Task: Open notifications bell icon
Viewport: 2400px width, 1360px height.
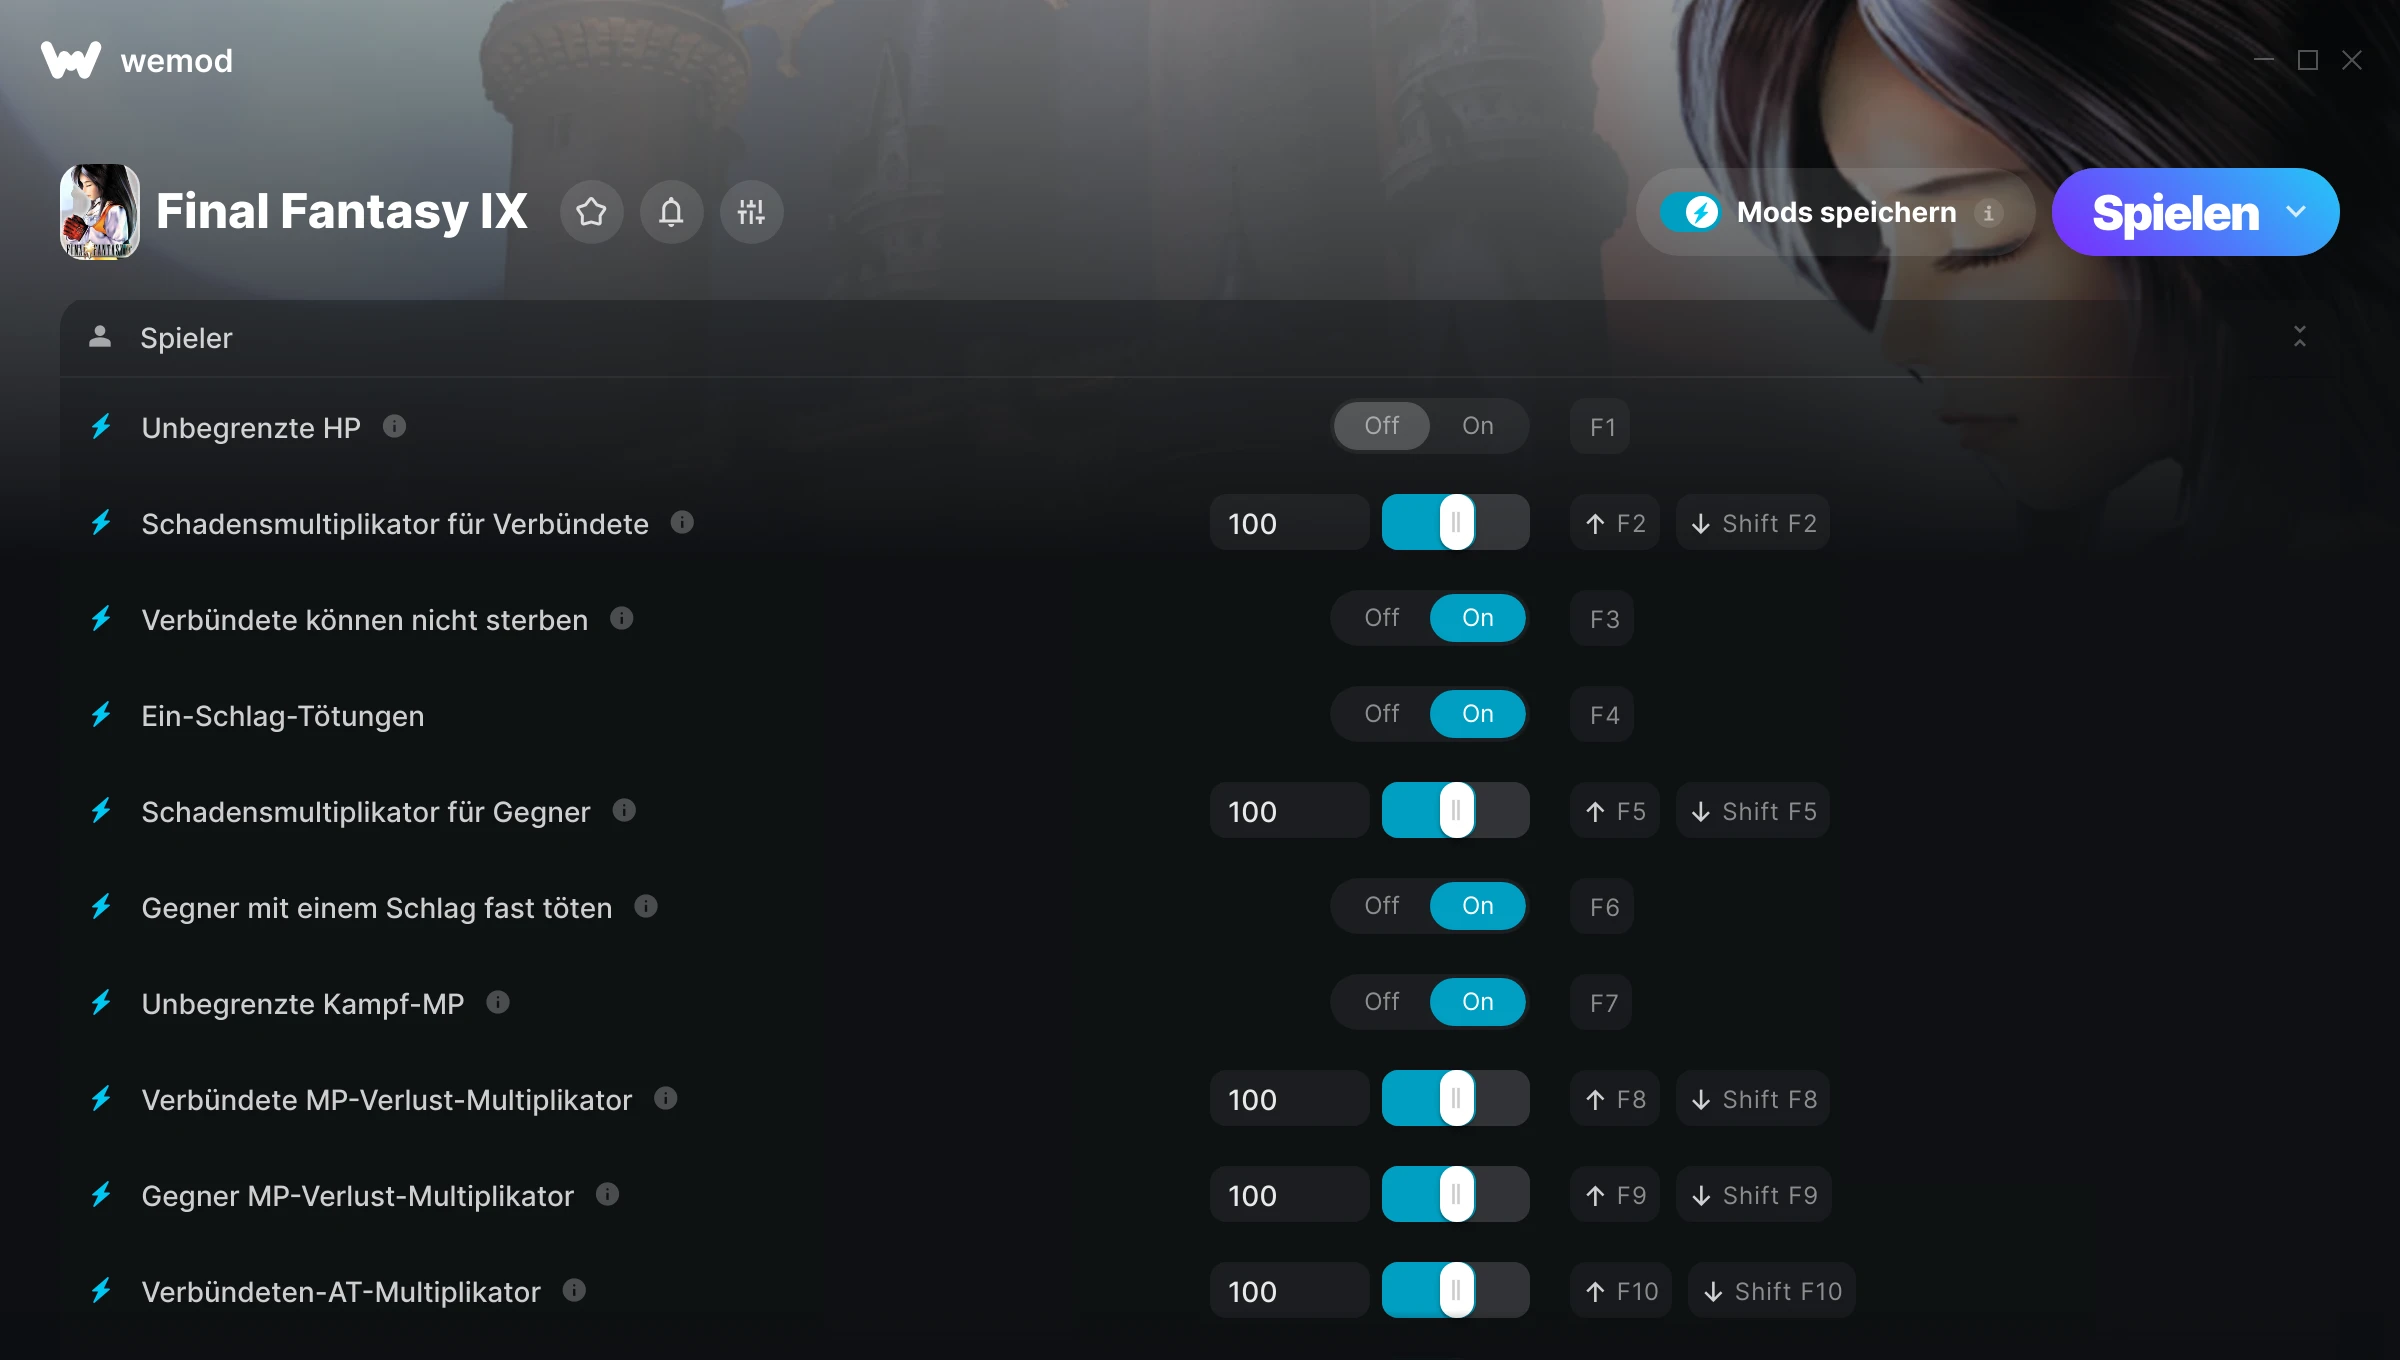Action: click(x=671, y=212)
